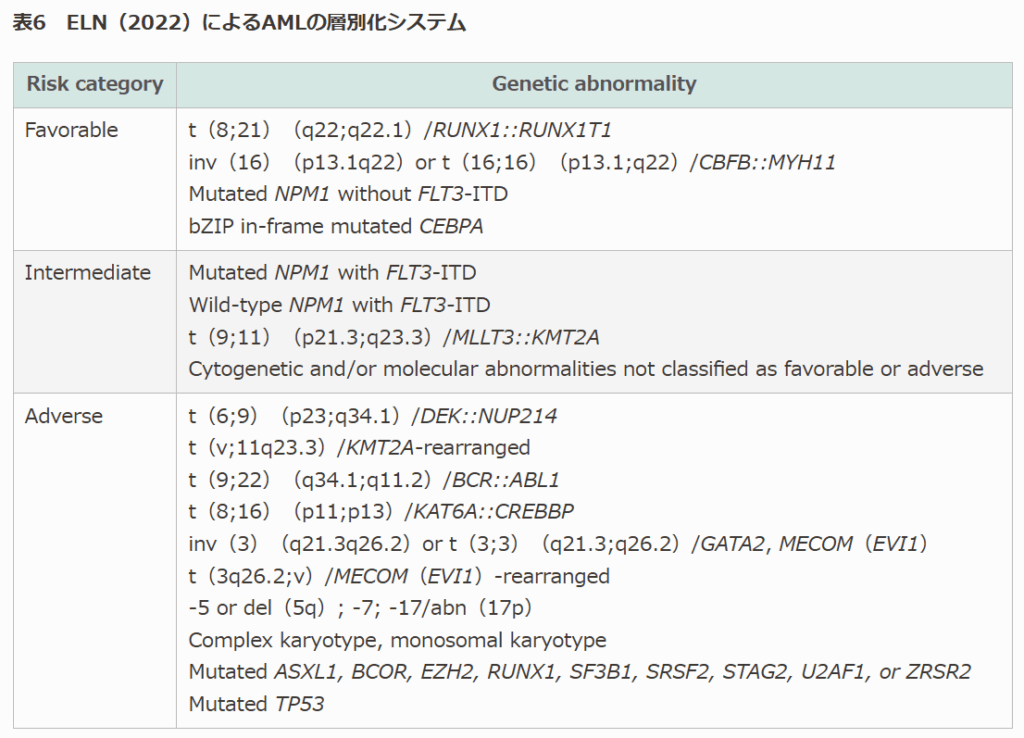
Task: Click the Genetic abnormality column header
Action: (594, 84)
